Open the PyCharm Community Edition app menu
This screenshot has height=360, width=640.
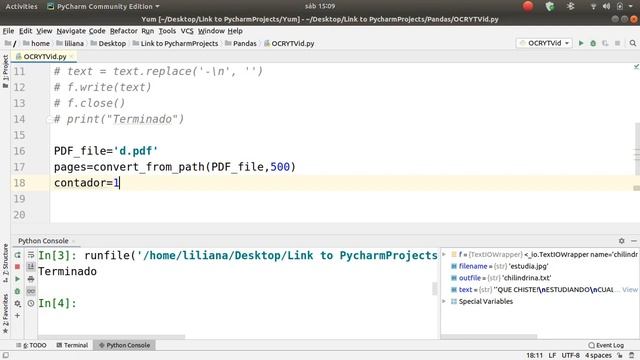[x=103, y=6]
